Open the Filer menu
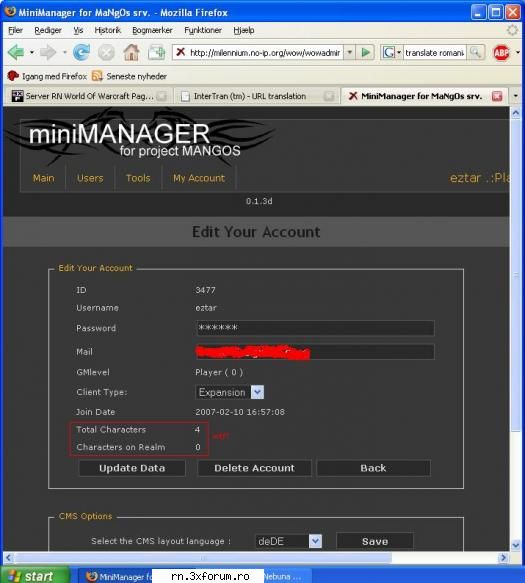The height and width of the screenshot is (583, 525). click(x=16, y=30)
